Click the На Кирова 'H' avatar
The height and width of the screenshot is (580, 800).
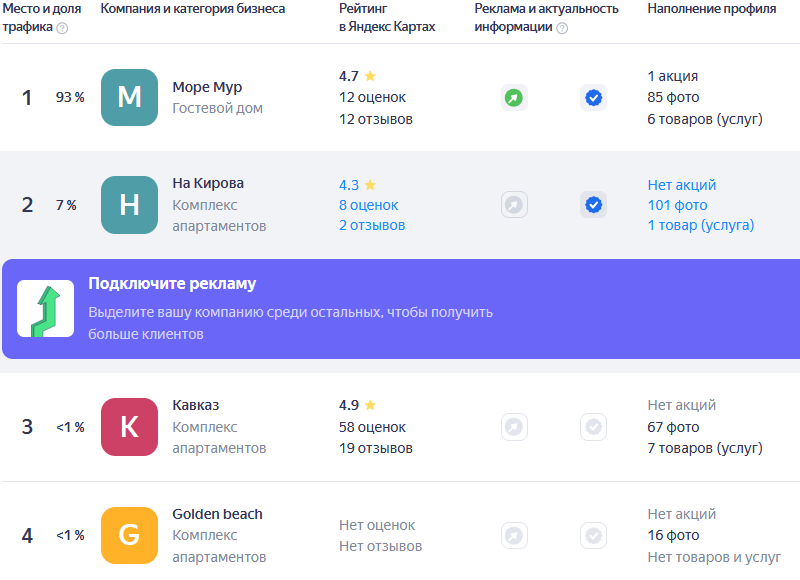click(x=130, y=205)
